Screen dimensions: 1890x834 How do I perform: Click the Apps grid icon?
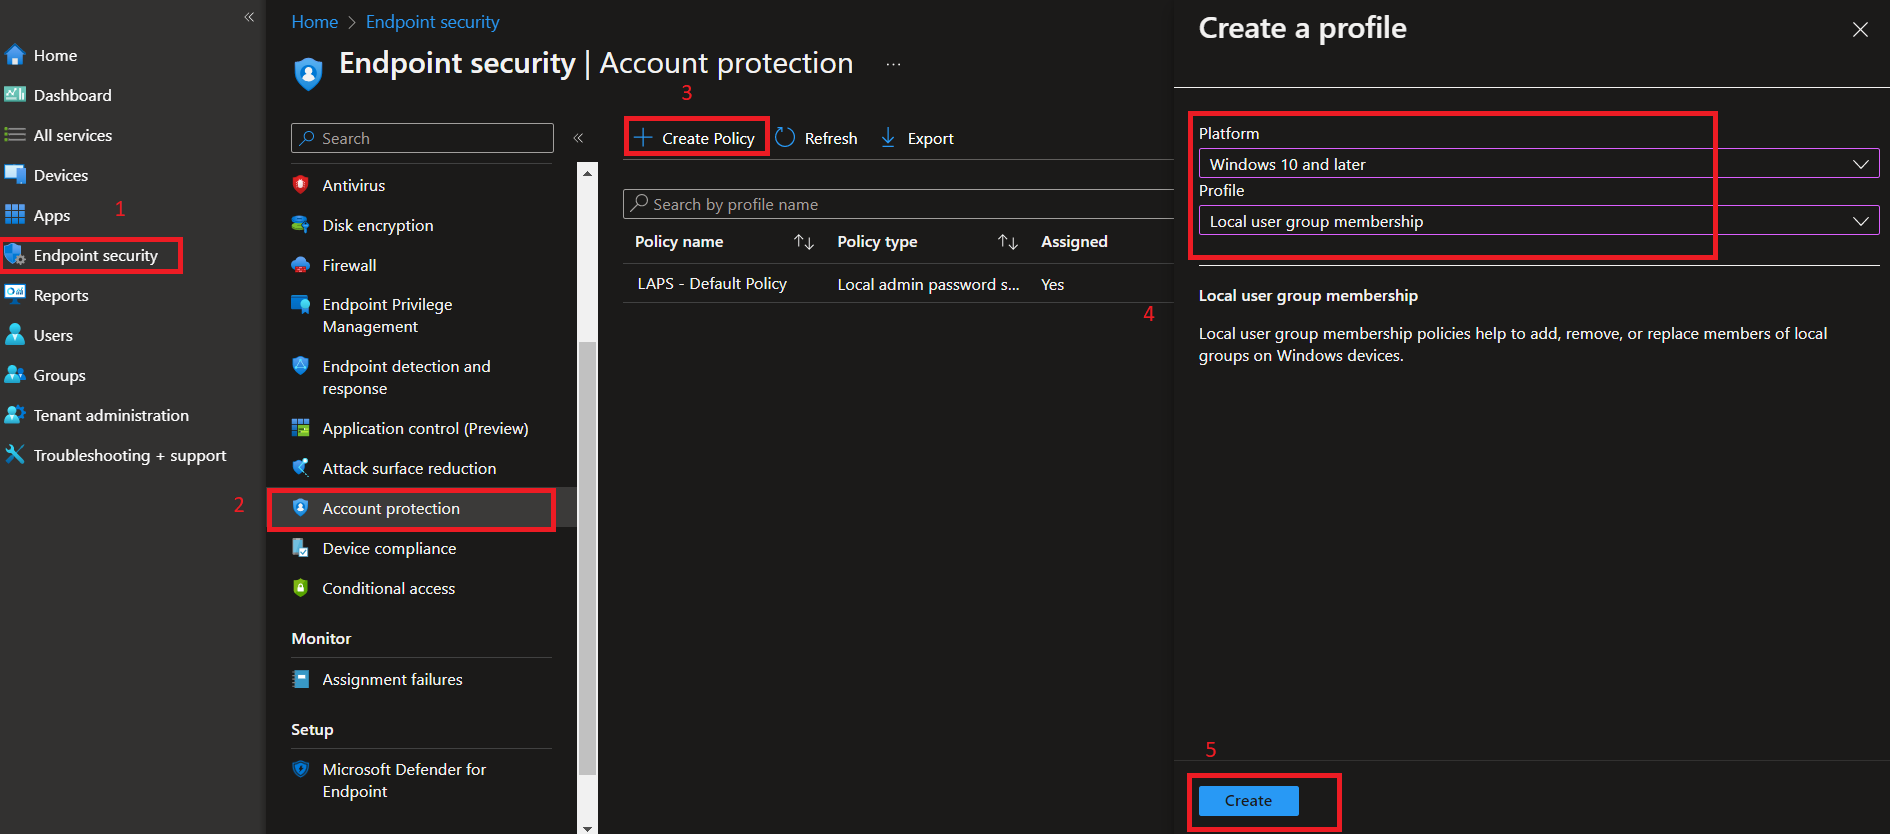15,215
